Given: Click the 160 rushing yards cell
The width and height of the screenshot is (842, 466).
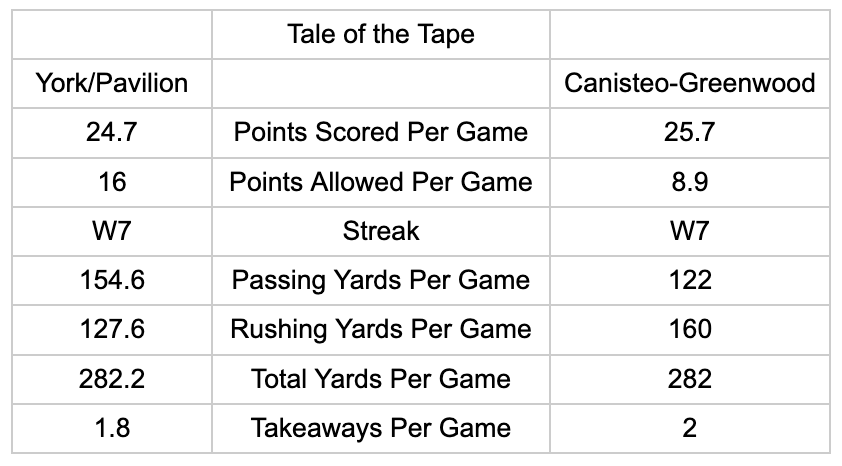Looking at the screenshot, I should (689, 330).
